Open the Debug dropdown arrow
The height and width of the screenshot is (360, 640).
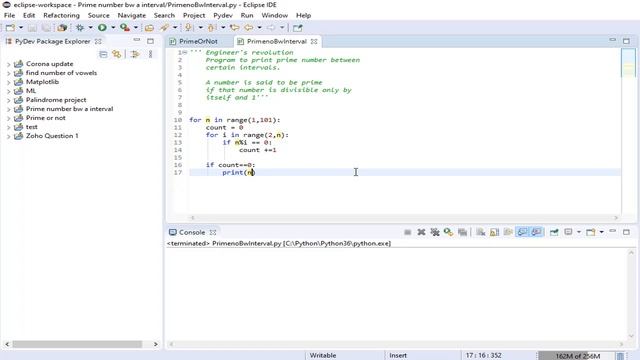[x=90, y=28]
